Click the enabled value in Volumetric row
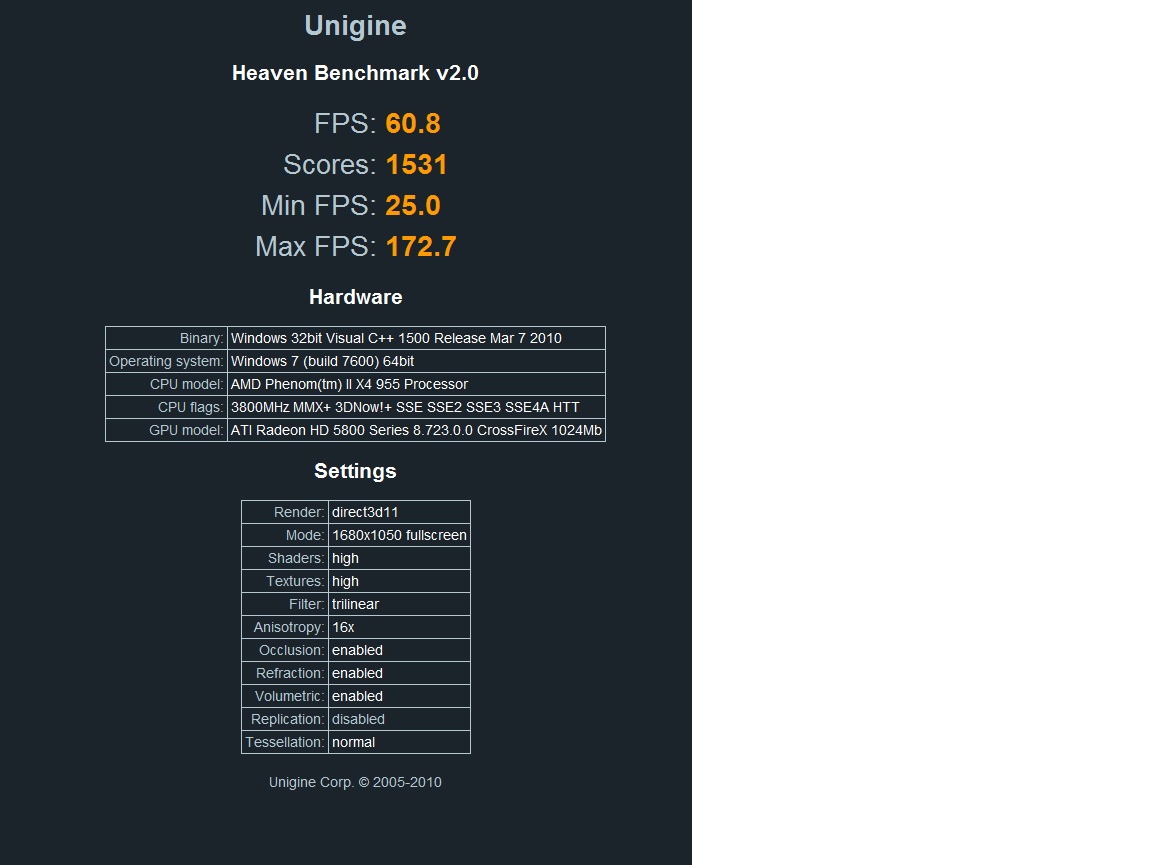 (x=399, y=696)
